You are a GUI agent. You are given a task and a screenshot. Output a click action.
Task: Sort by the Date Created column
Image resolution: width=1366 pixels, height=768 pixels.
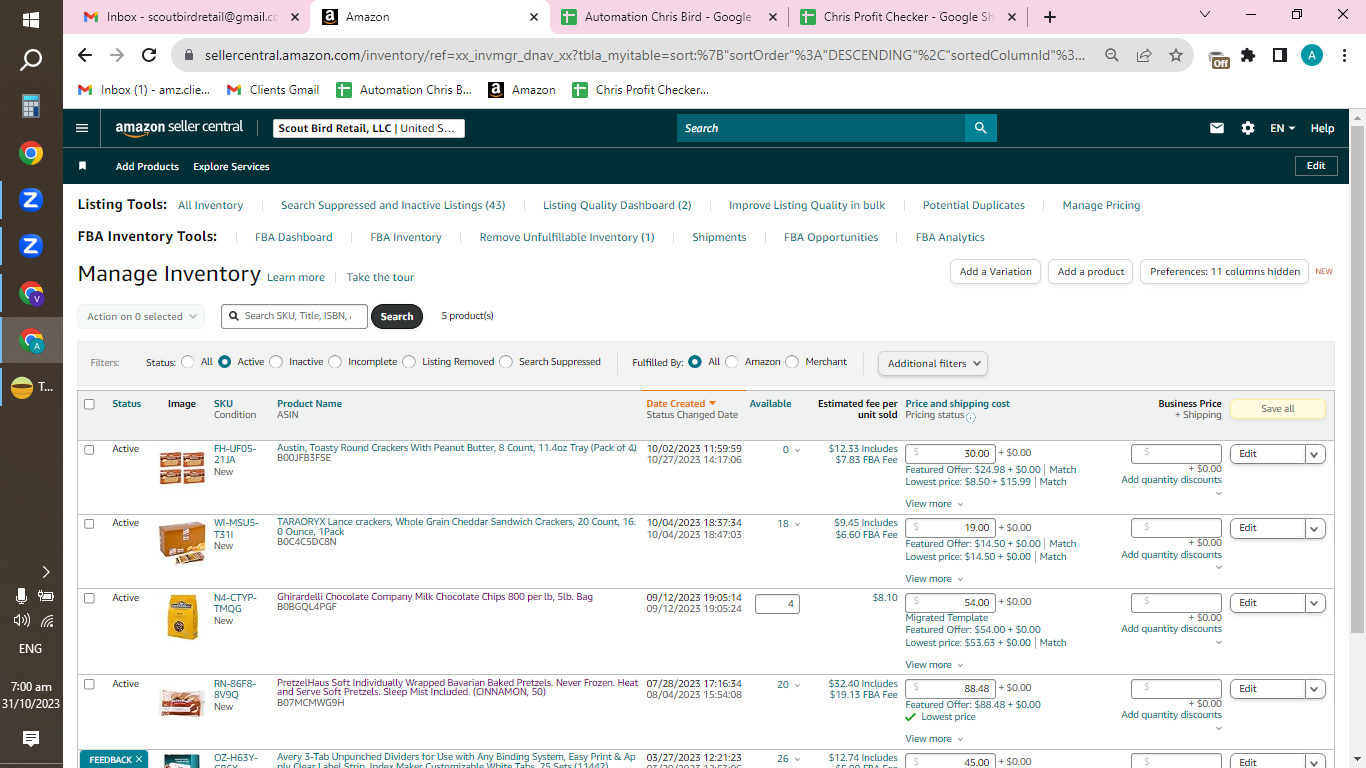pos(680,404)
